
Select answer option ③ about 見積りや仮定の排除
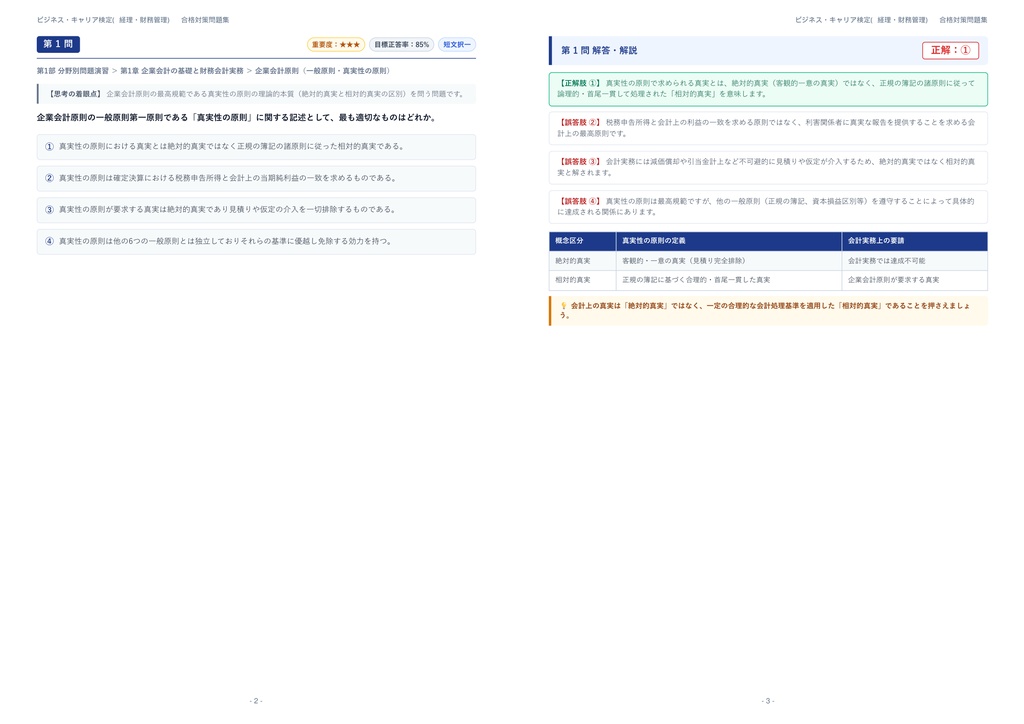256,210
